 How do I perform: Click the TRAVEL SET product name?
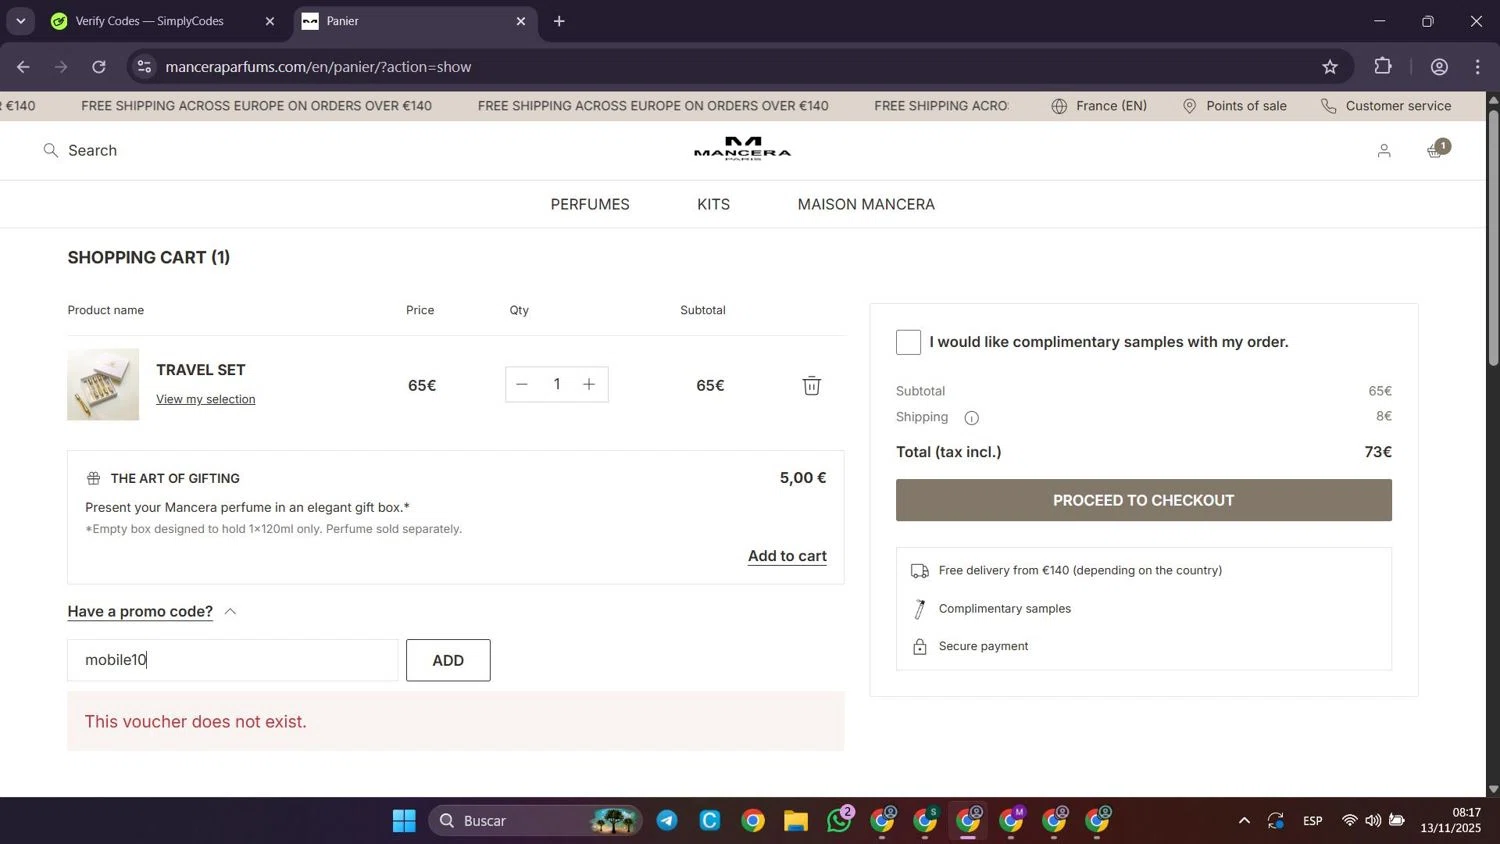(200, 370)
